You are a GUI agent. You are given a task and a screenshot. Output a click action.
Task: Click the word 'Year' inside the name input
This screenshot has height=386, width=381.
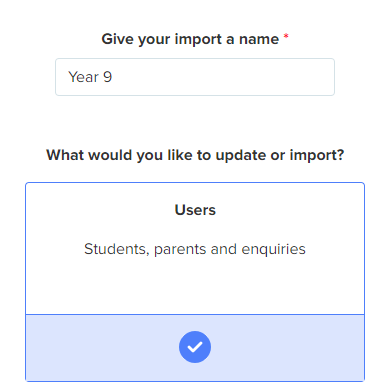(83, 77)
